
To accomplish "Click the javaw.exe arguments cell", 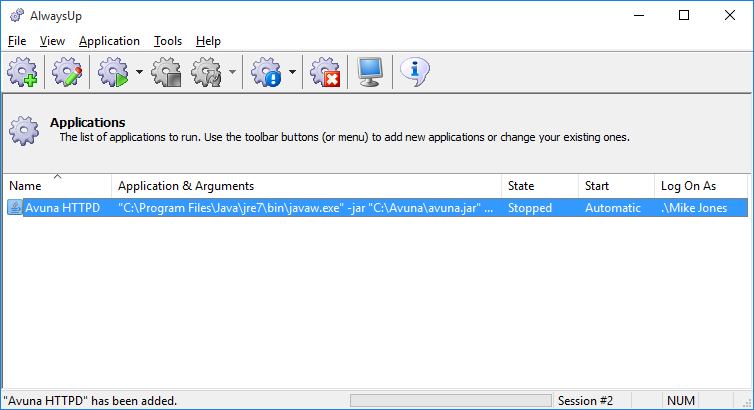I will (x=305, y=208).
